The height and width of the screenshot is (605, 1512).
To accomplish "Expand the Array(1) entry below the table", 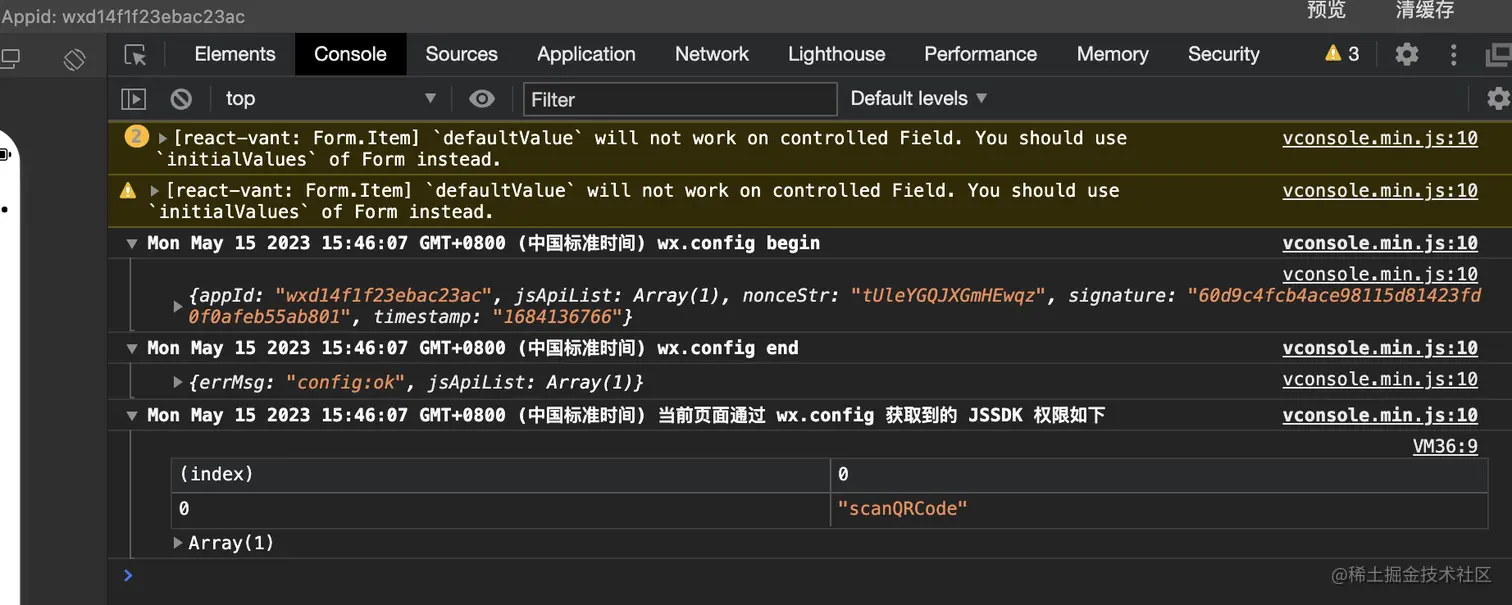I will pos(178,542).
